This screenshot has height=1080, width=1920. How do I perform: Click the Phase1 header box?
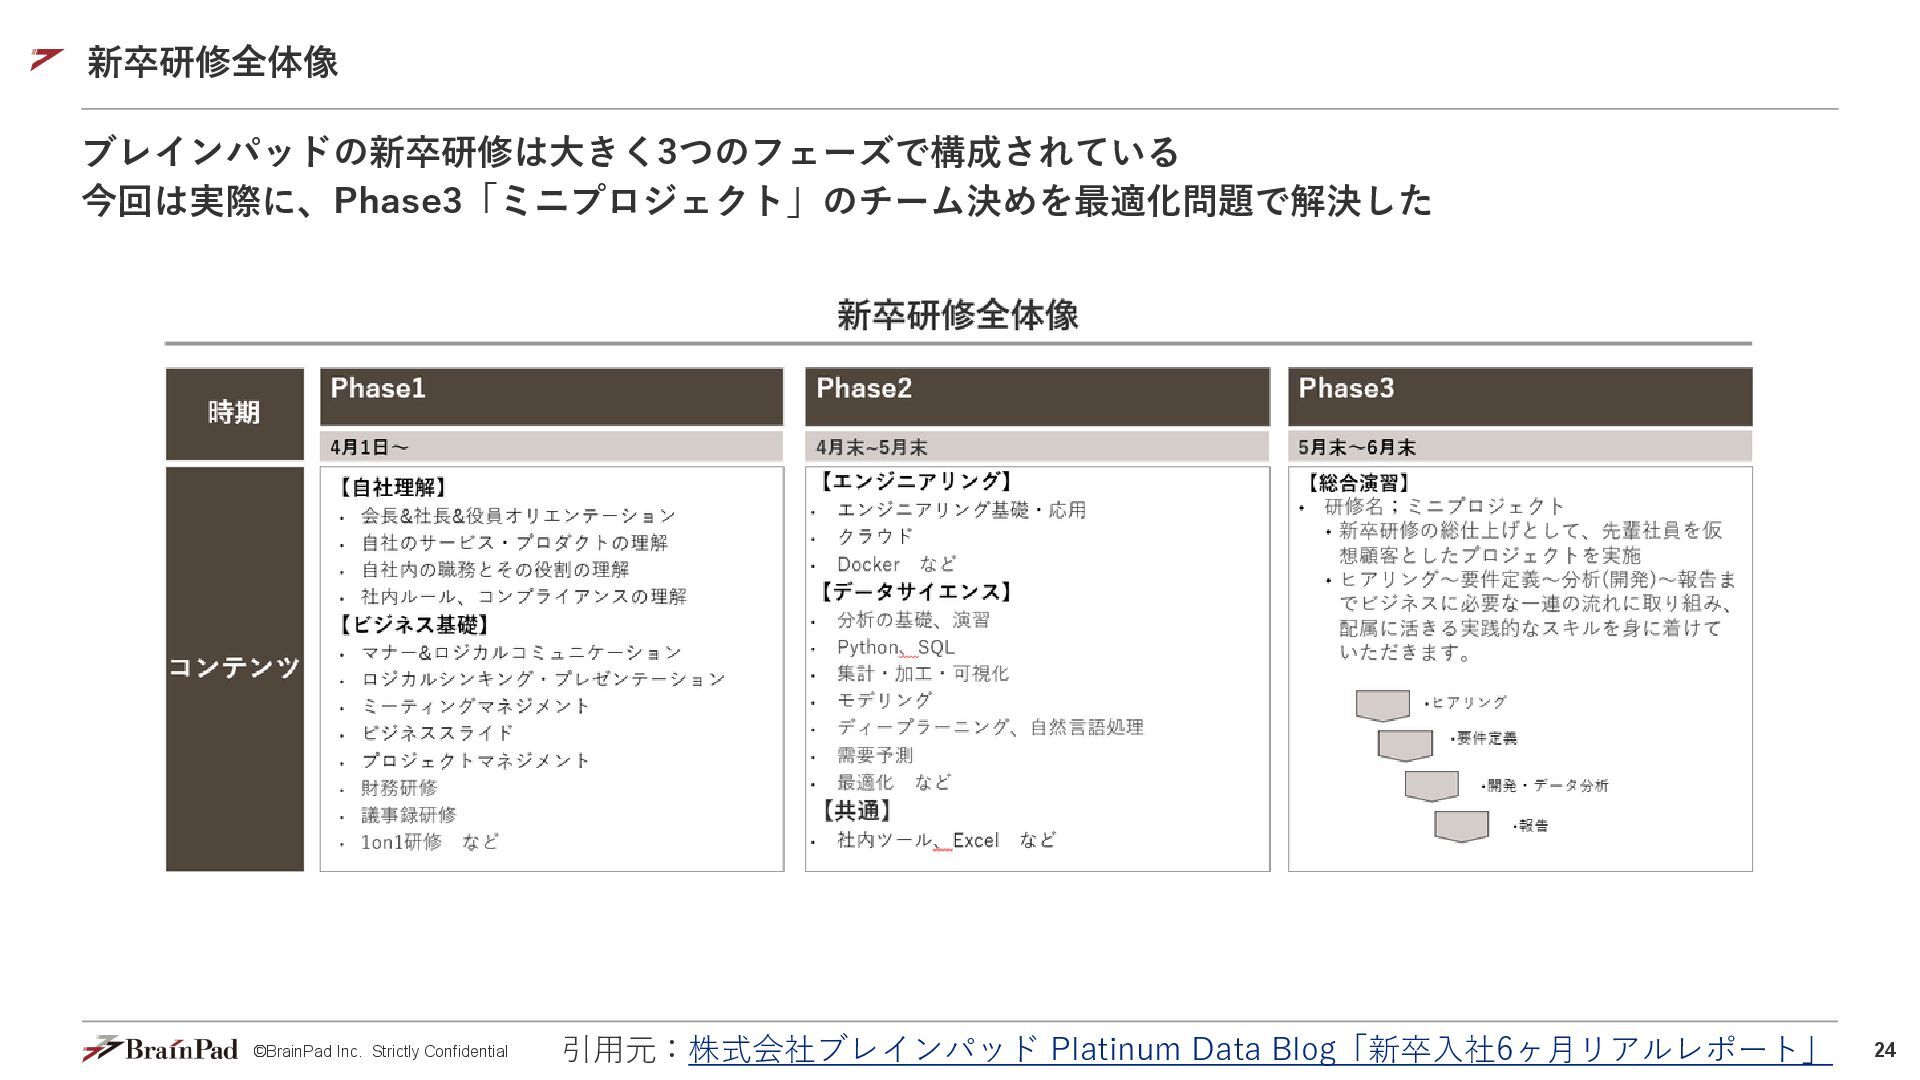(551, 396)
